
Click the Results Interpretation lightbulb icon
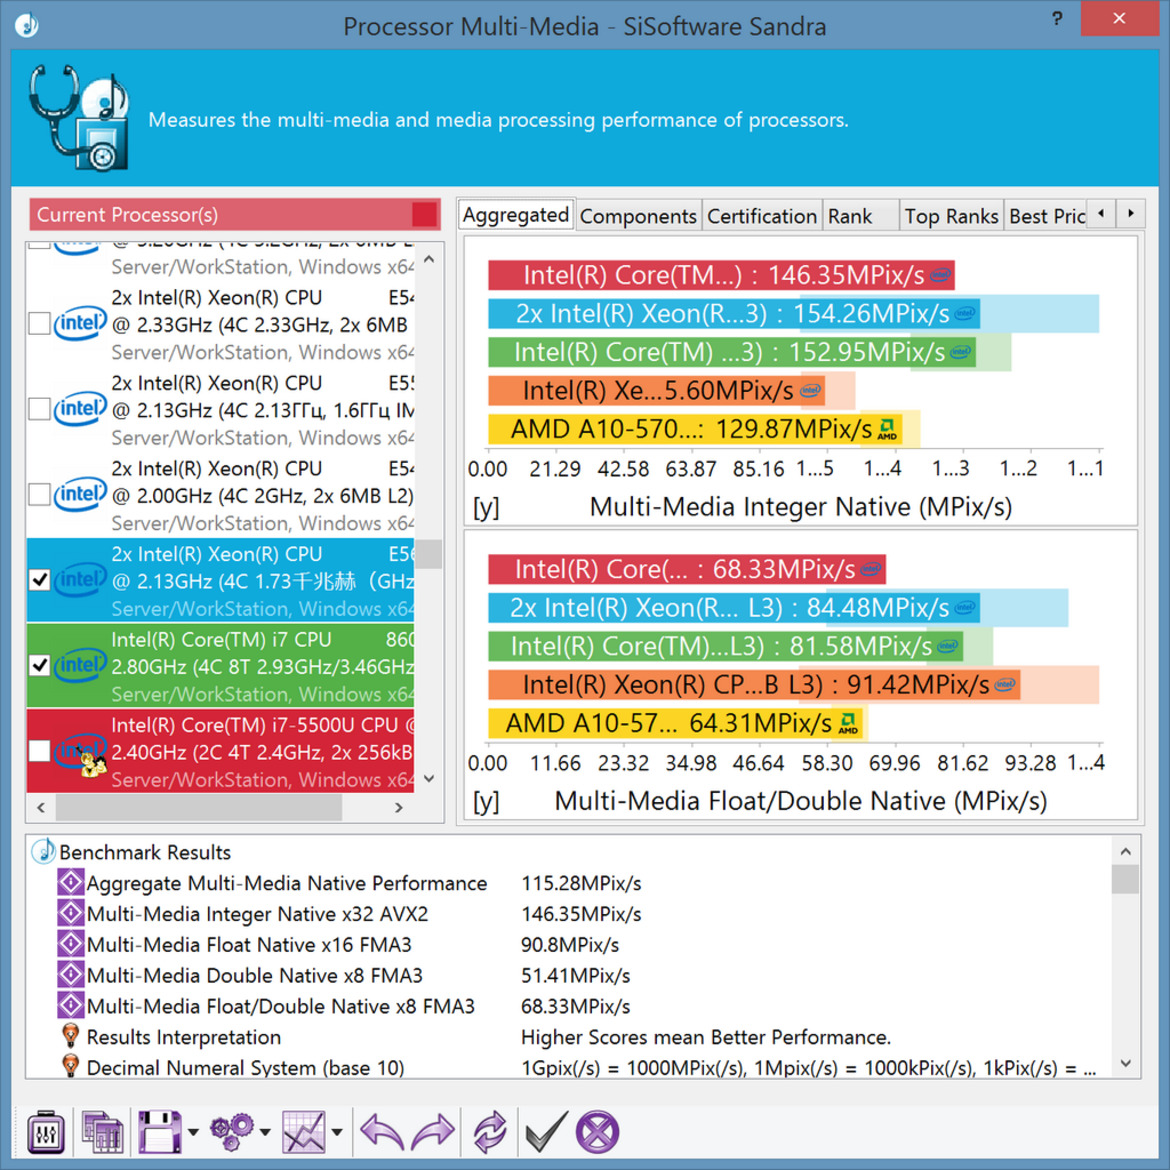(x=70, y=1036)
